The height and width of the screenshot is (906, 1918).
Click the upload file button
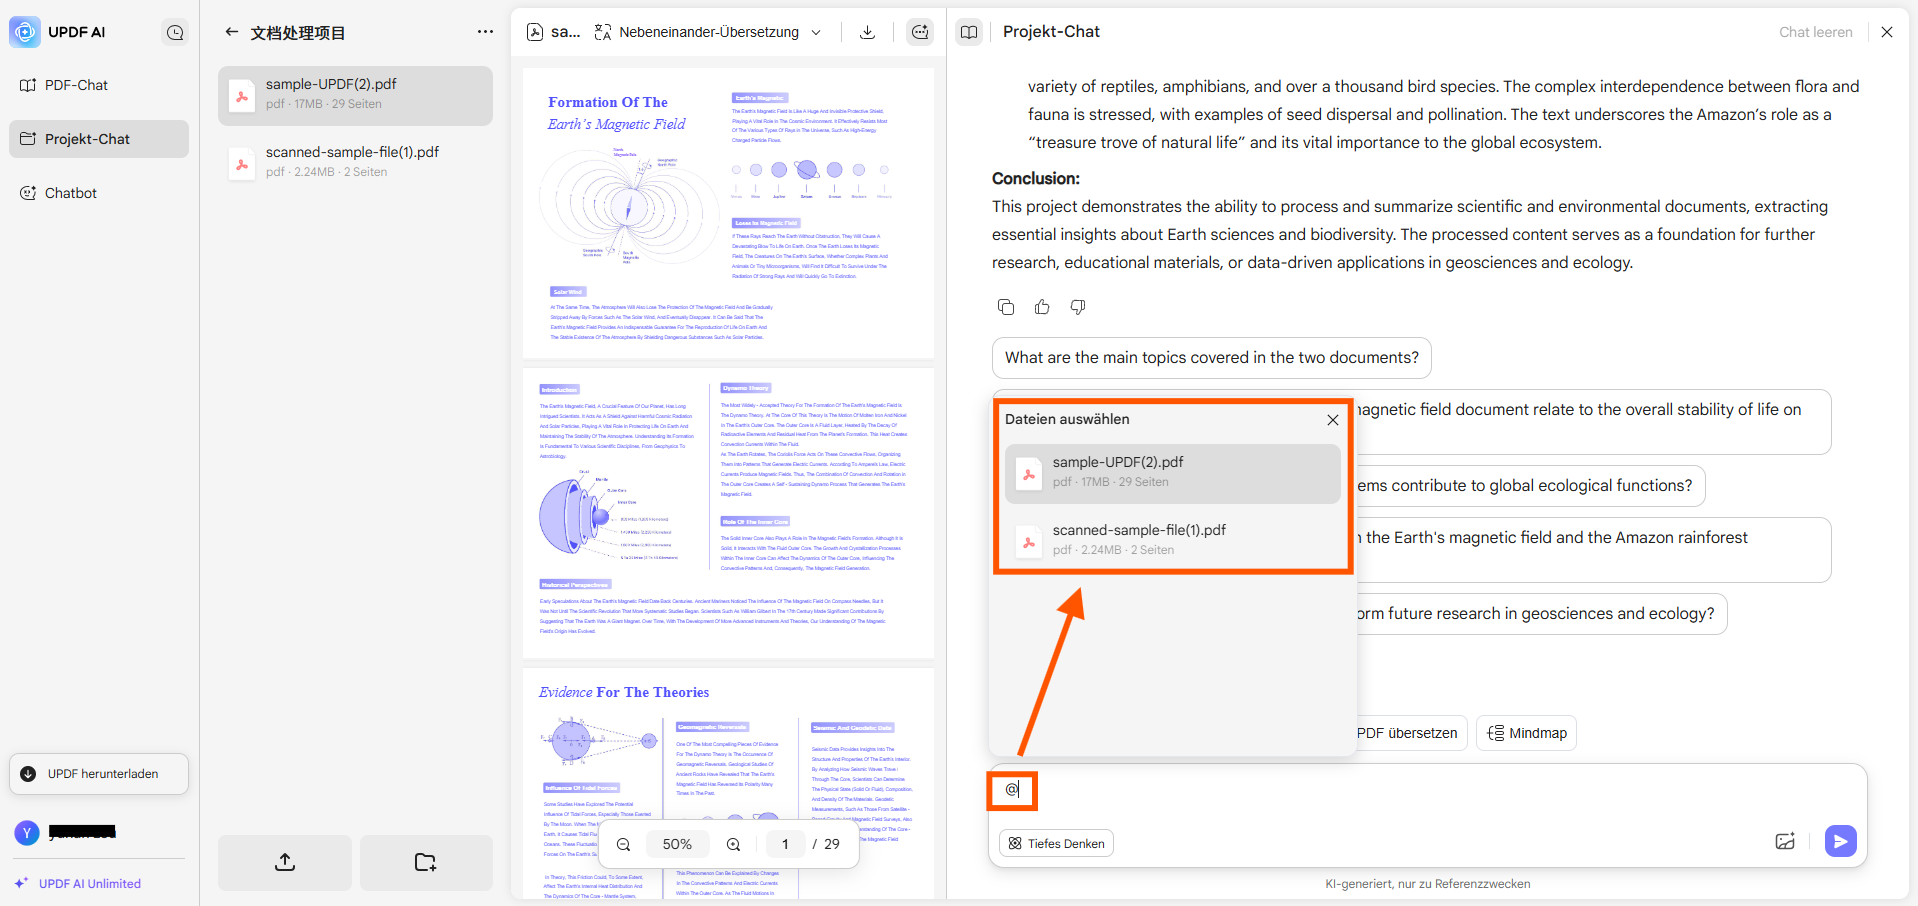[x=285, y=862]
